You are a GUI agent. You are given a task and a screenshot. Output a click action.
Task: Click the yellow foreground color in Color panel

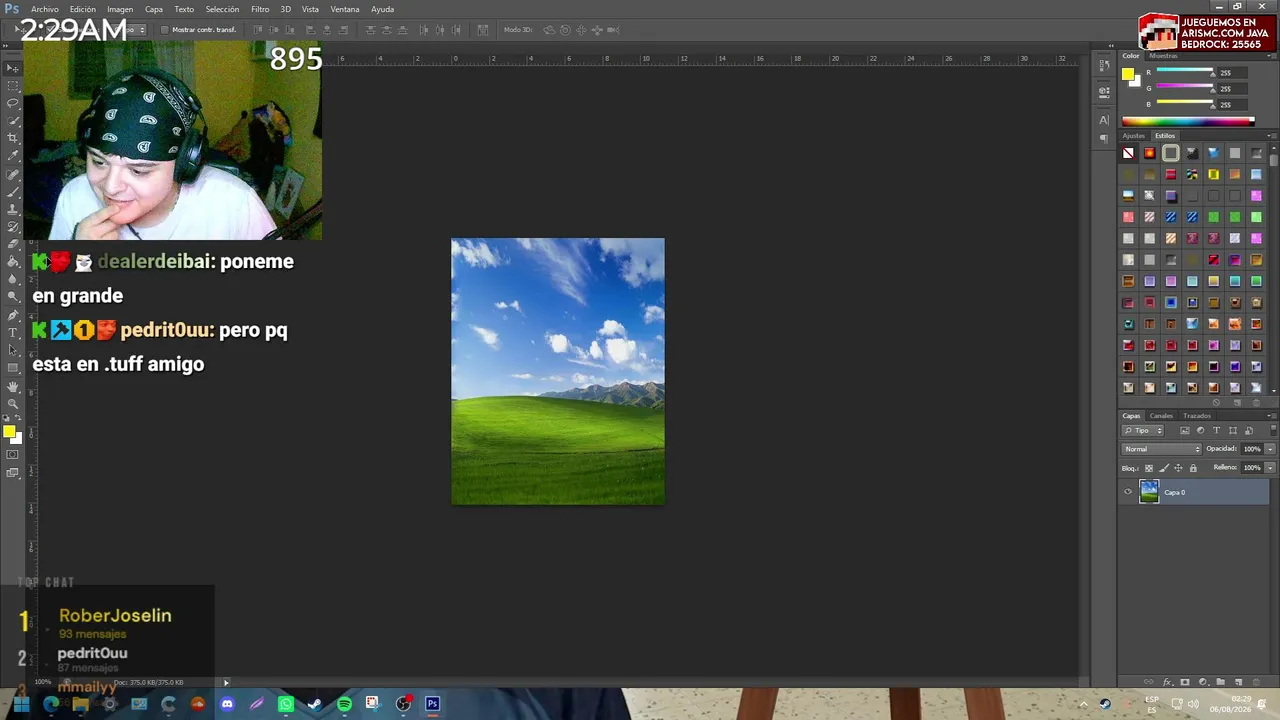(x=1128, y=74)
